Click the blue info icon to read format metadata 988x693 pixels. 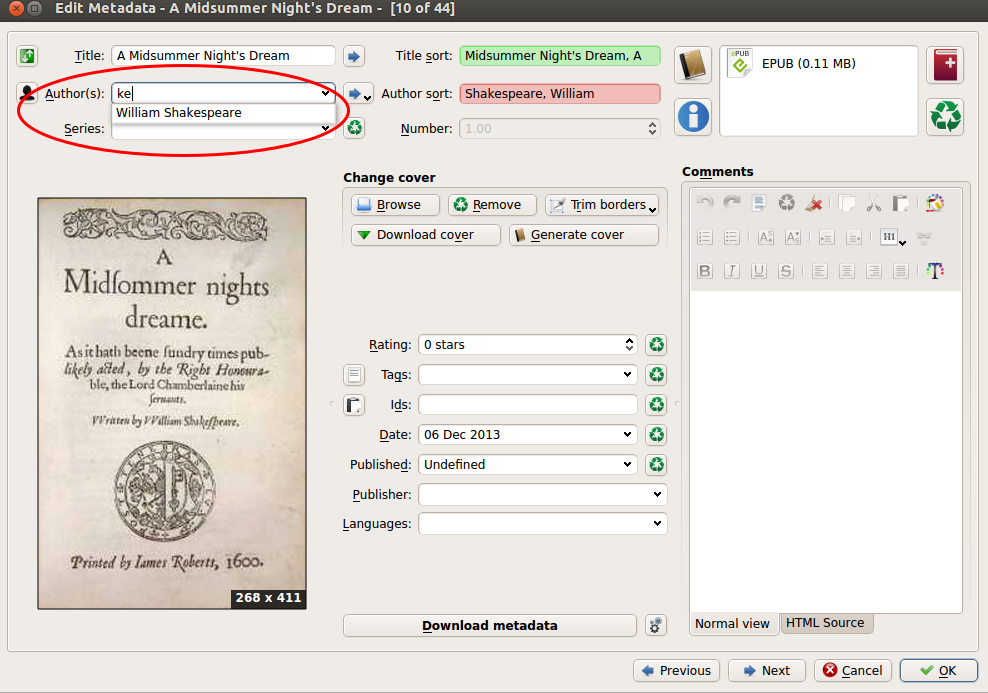click(x=693, y=117)
